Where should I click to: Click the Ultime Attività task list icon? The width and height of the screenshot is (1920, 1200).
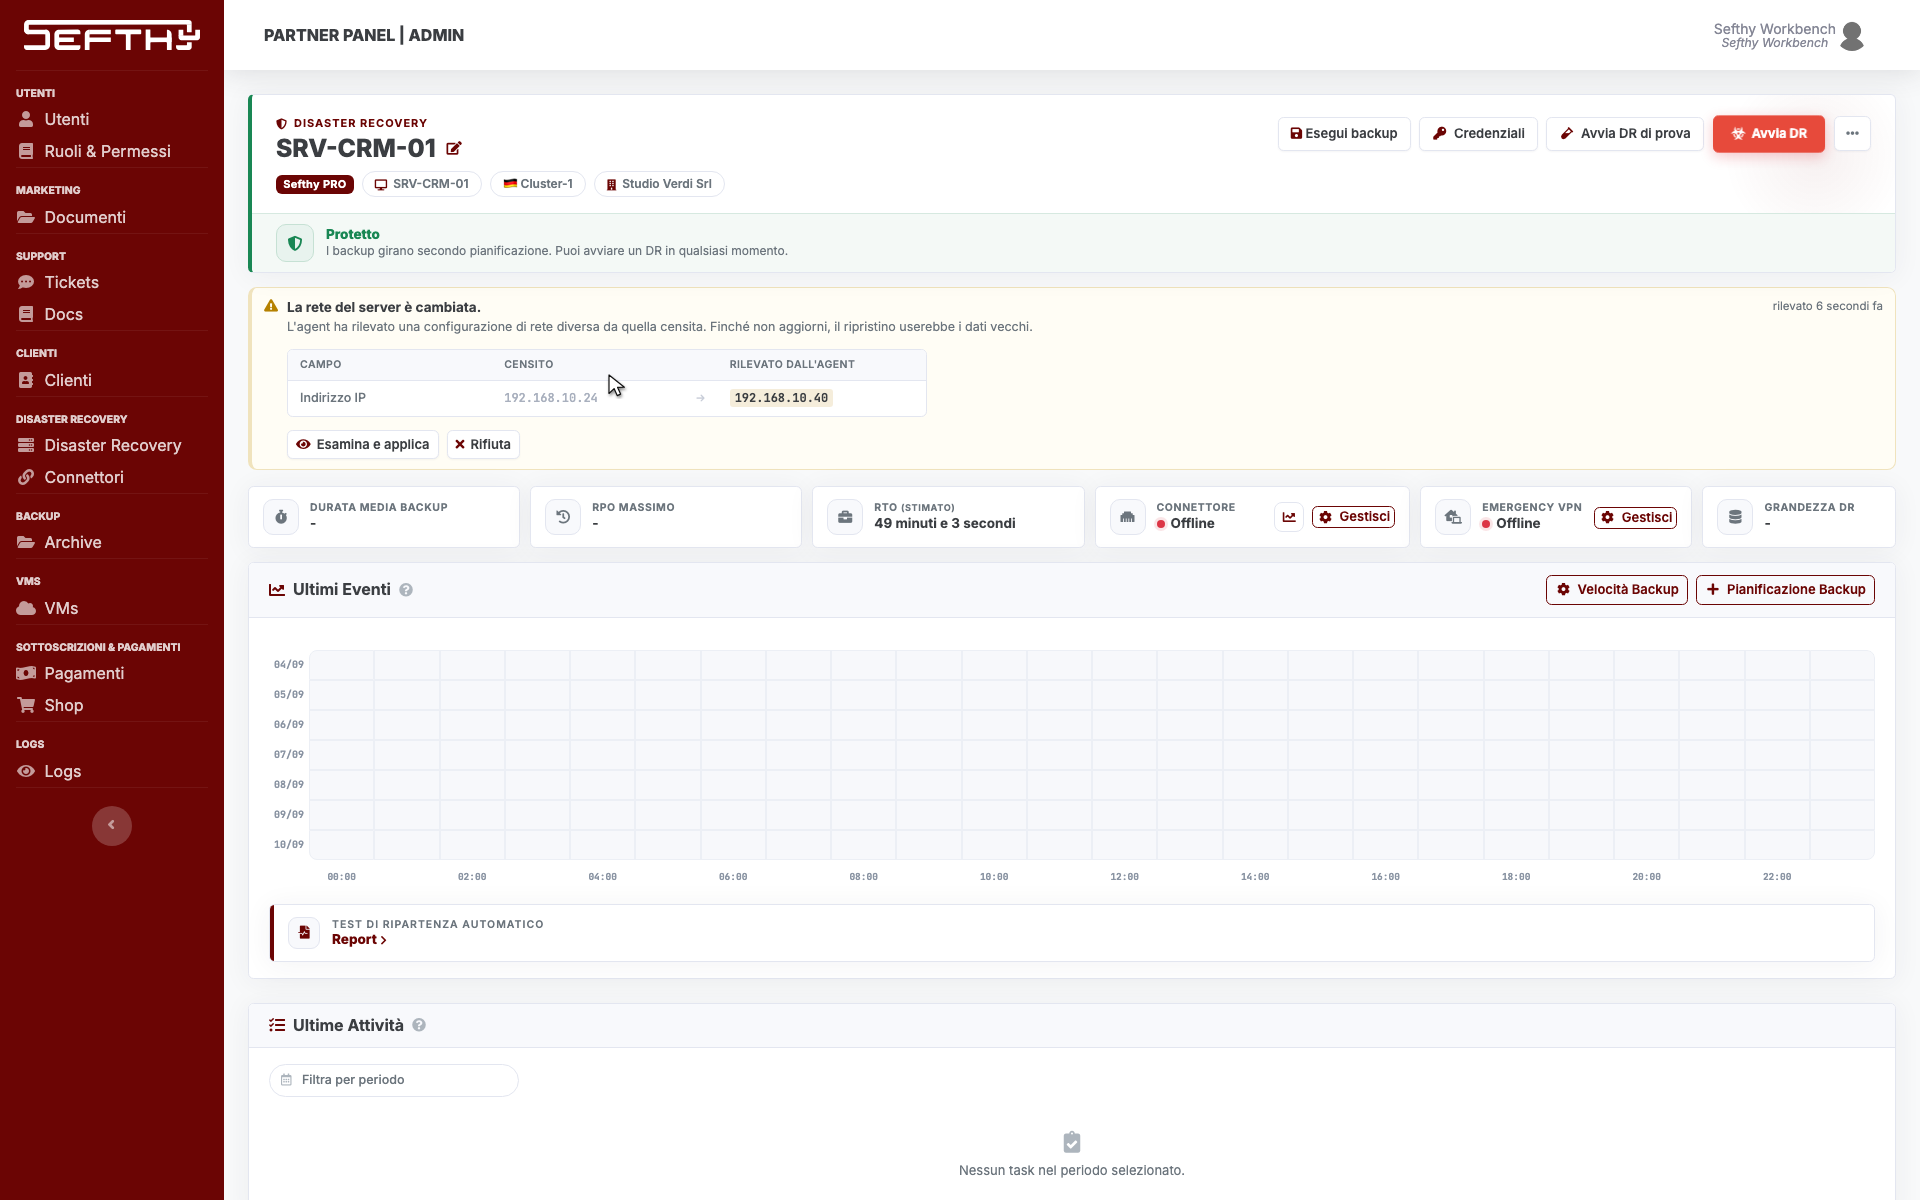[277, 1025]
